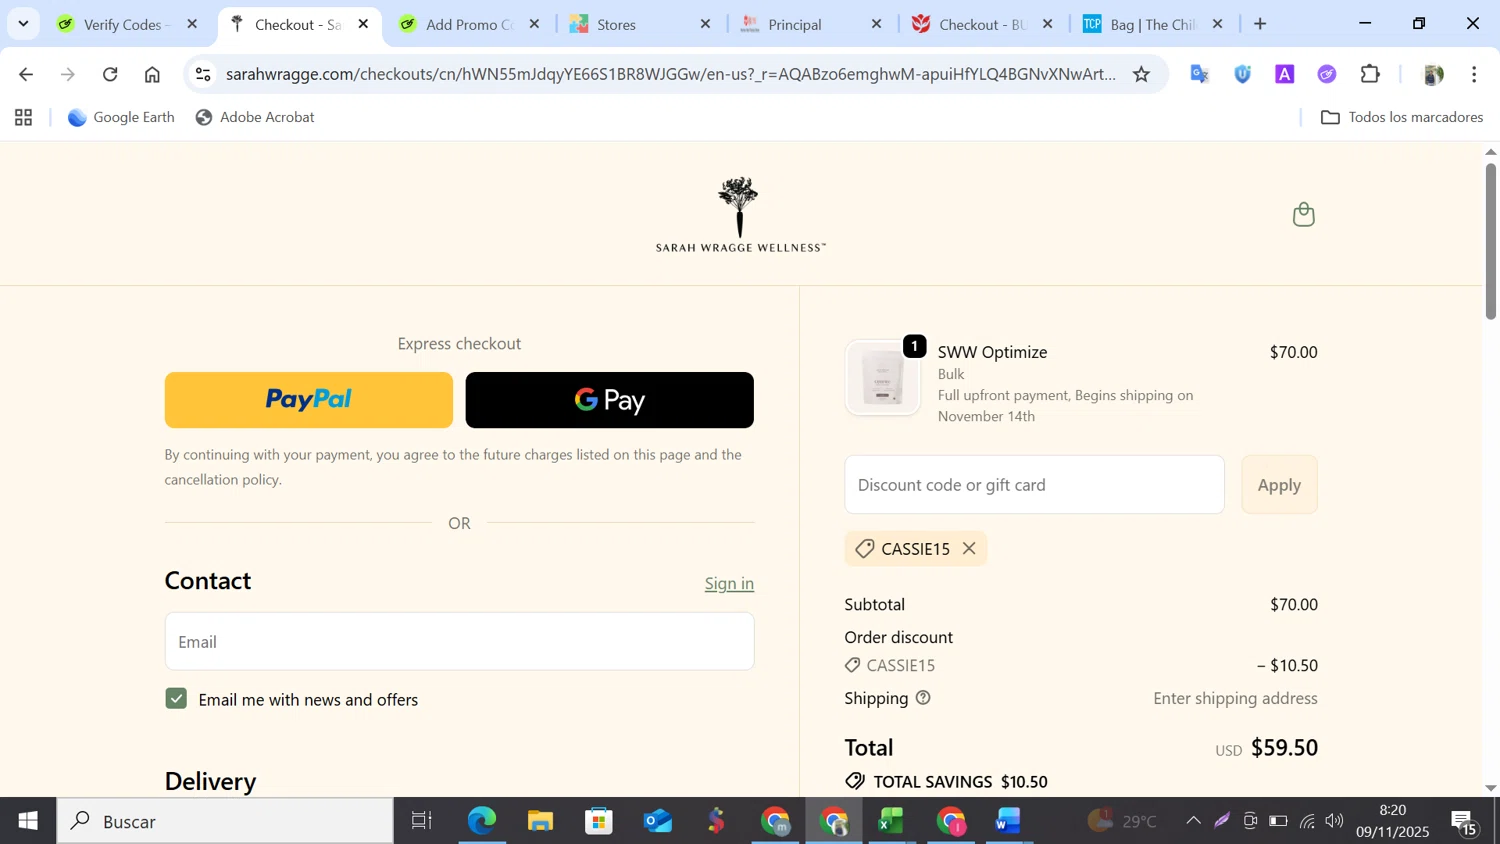Expand the tab search dropdown arrow
1500x844 pixels.
coord(23,24)
